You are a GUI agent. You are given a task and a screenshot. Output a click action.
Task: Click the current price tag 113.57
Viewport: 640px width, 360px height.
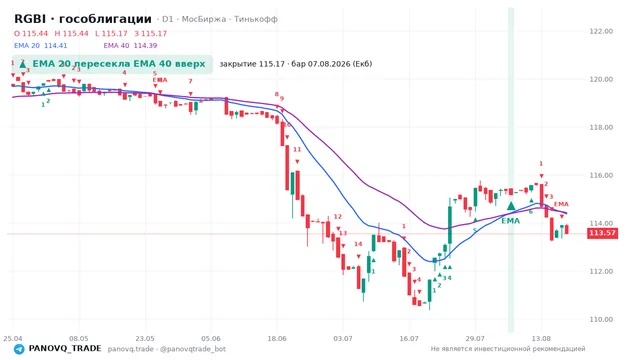pyautogui.click(x=602, y=233)
